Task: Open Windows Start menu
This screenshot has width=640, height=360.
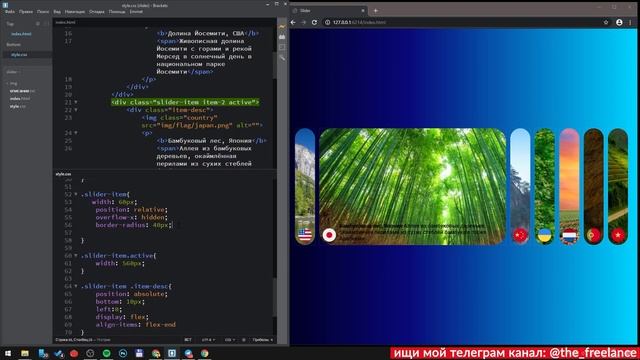Action: (x=8, y=353)
